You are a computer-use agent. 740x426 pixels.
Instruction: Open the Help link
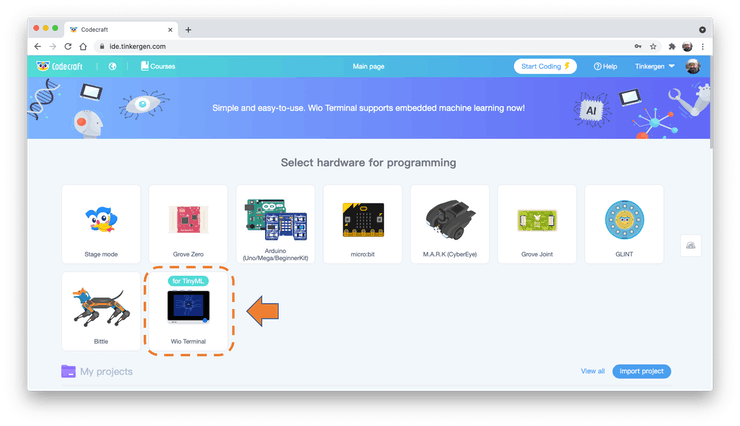tap(605, 67)
